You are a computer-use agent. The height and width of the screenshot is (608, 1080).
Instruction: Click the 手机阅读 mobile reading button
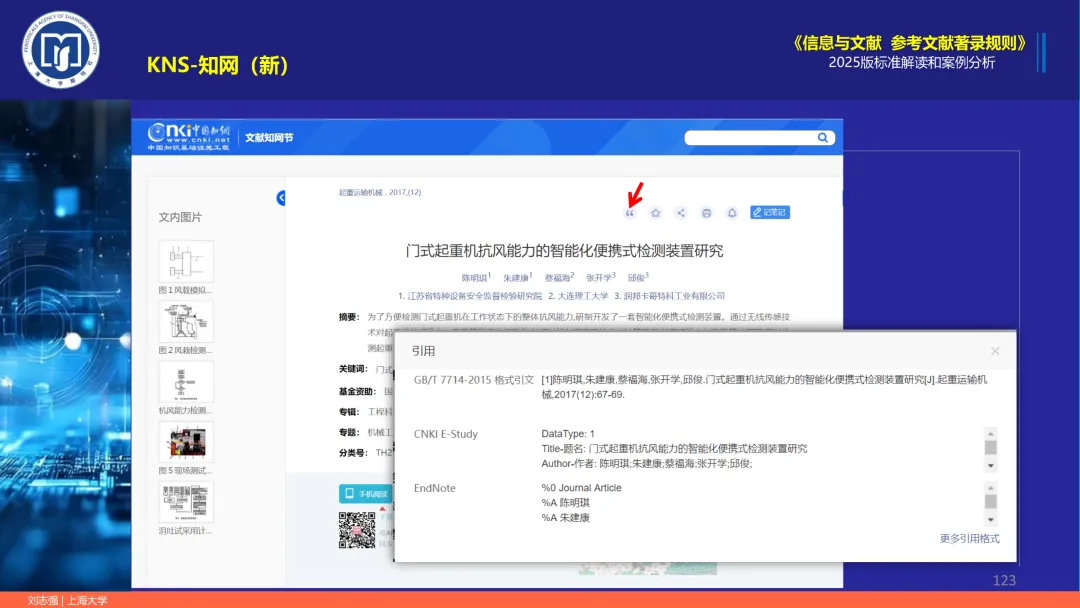[366, 494]
